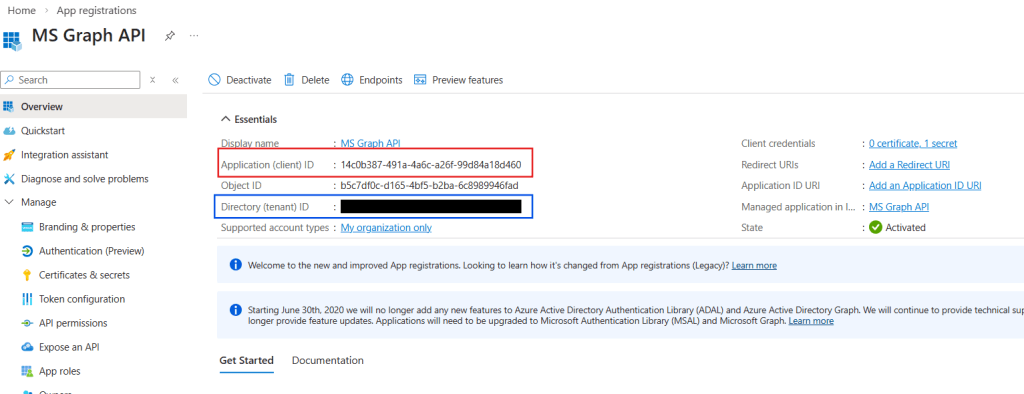Click the App registrations breadcrumb

click(97, 10)
